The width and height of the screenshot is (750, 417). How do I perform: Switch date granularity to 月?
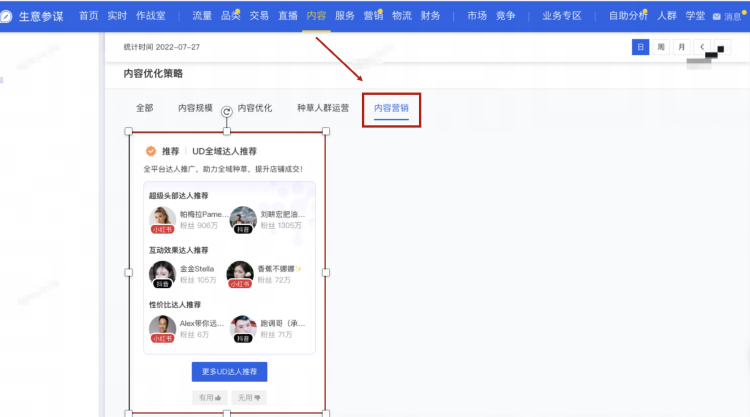(x=682, y=47)
